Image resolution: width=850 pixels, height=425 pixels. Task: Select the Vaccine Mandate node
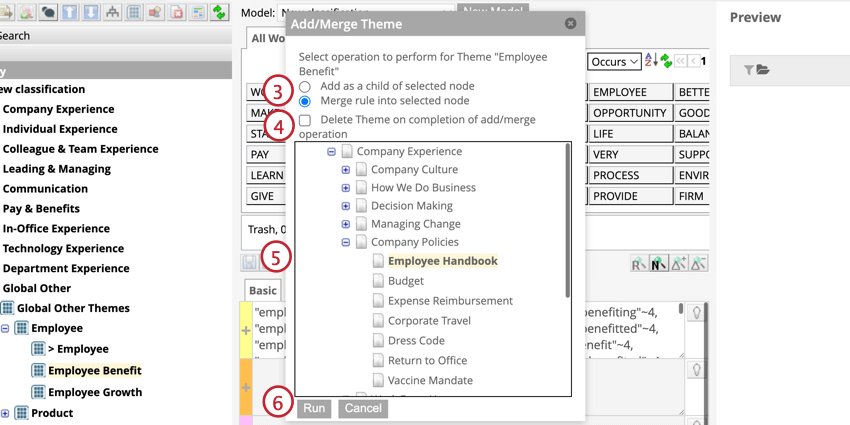coord(430,381)
